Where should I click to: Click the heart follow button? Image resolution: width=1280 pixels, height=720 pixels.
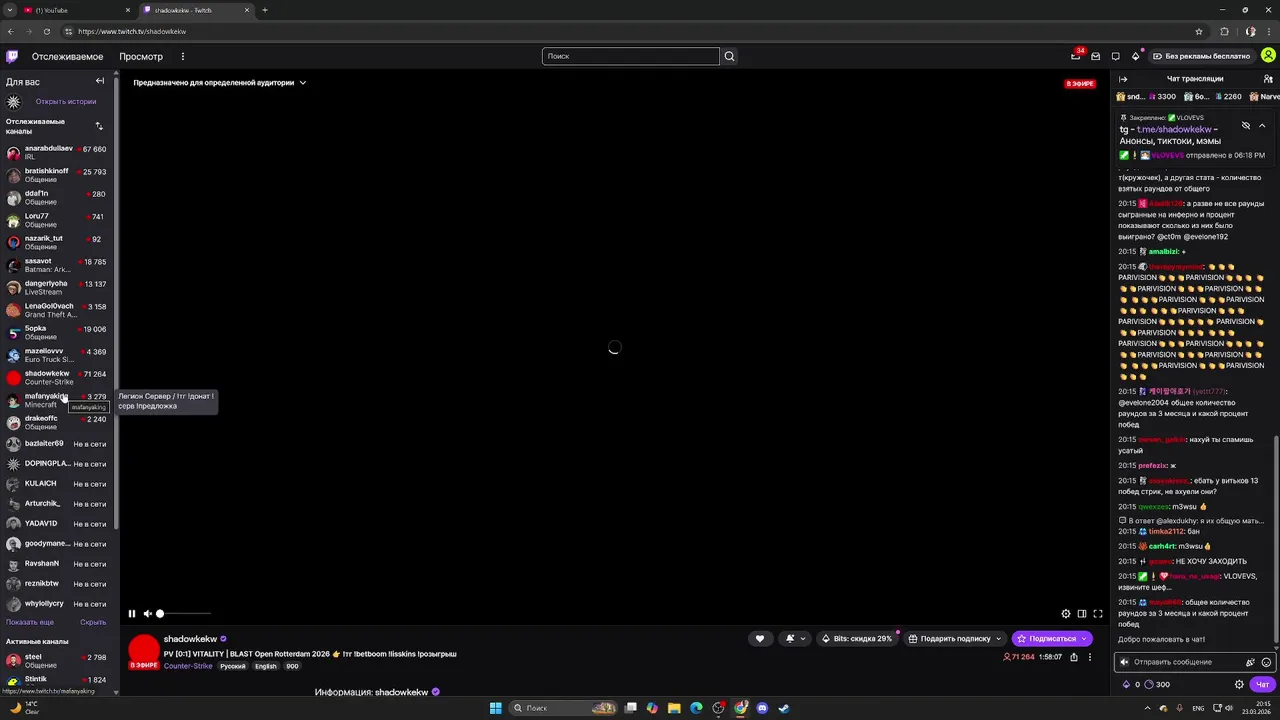point(759,638)
